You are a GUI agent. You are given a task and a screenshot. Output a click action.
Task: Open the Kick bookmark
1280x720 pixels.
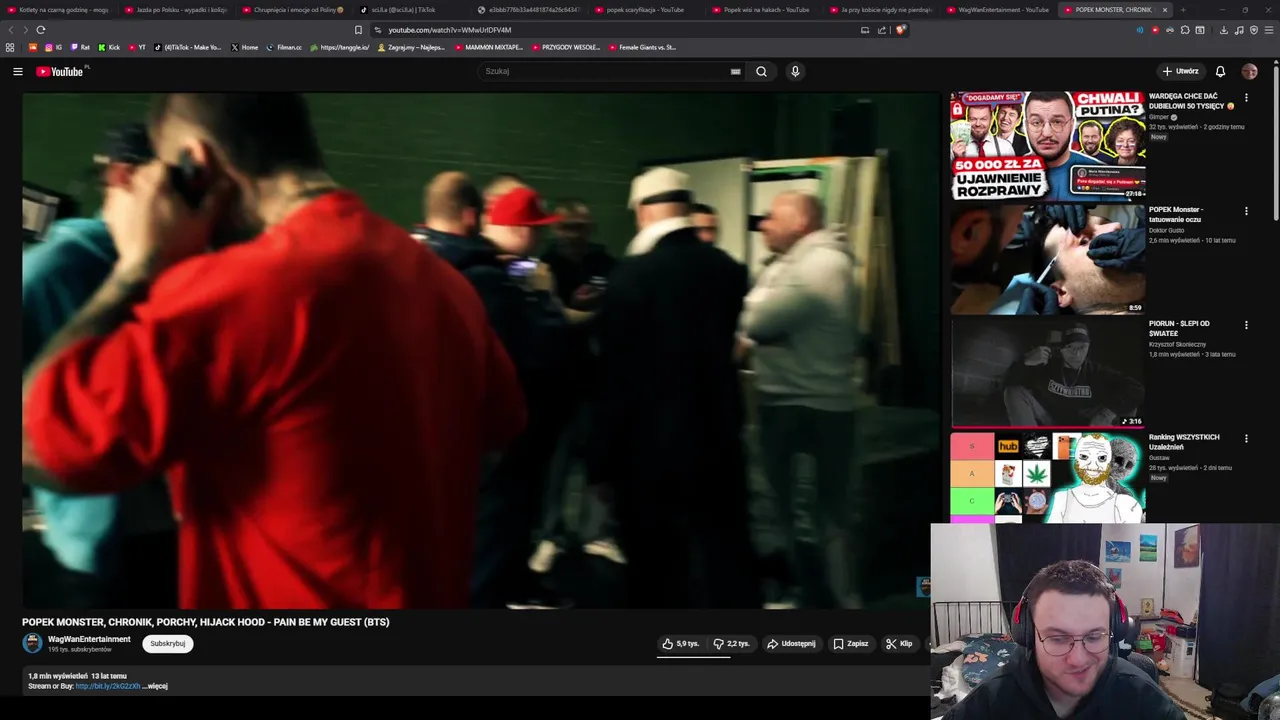(109, 47)
